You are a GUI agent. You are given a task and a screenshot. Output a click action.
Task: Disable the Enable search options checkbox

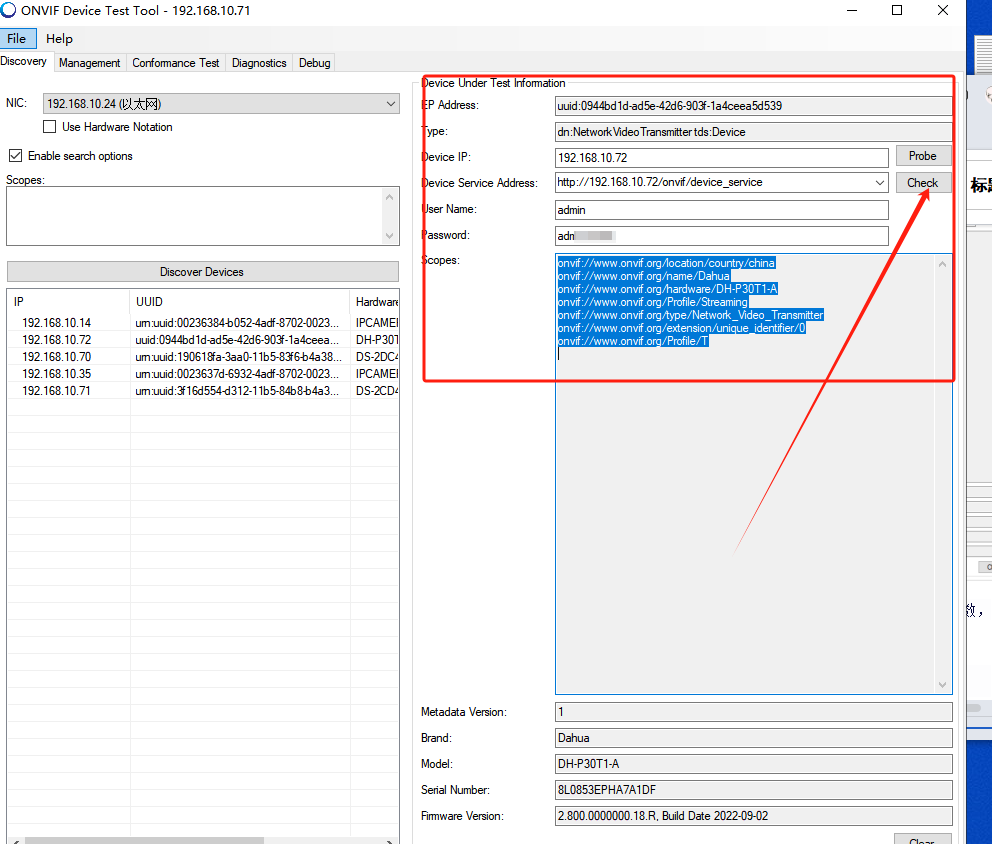[14, 155]
